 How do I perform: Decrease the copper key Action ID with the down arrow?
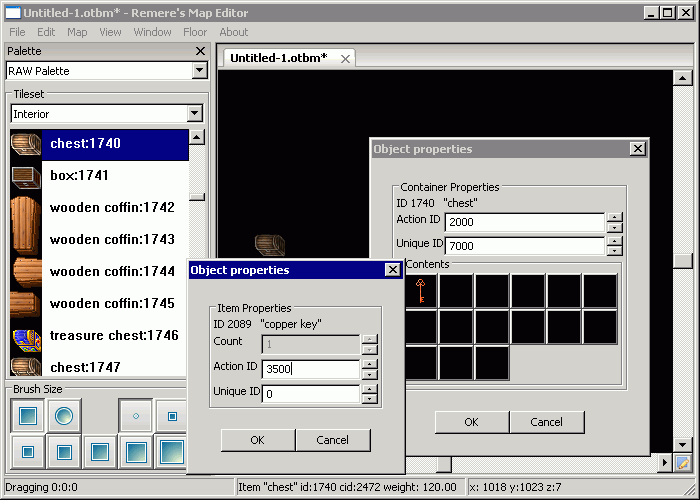click(369, 374)
